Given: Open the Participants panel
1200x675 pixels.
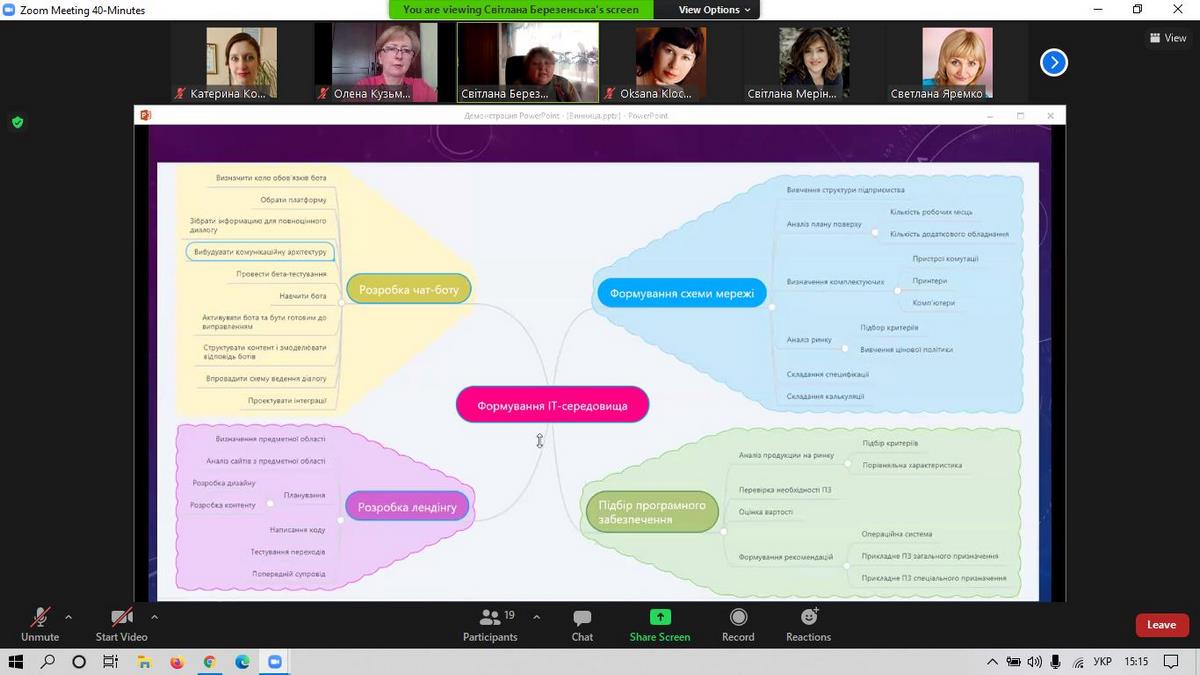Looking at the screenshot, I should click(x=490, y=624).
